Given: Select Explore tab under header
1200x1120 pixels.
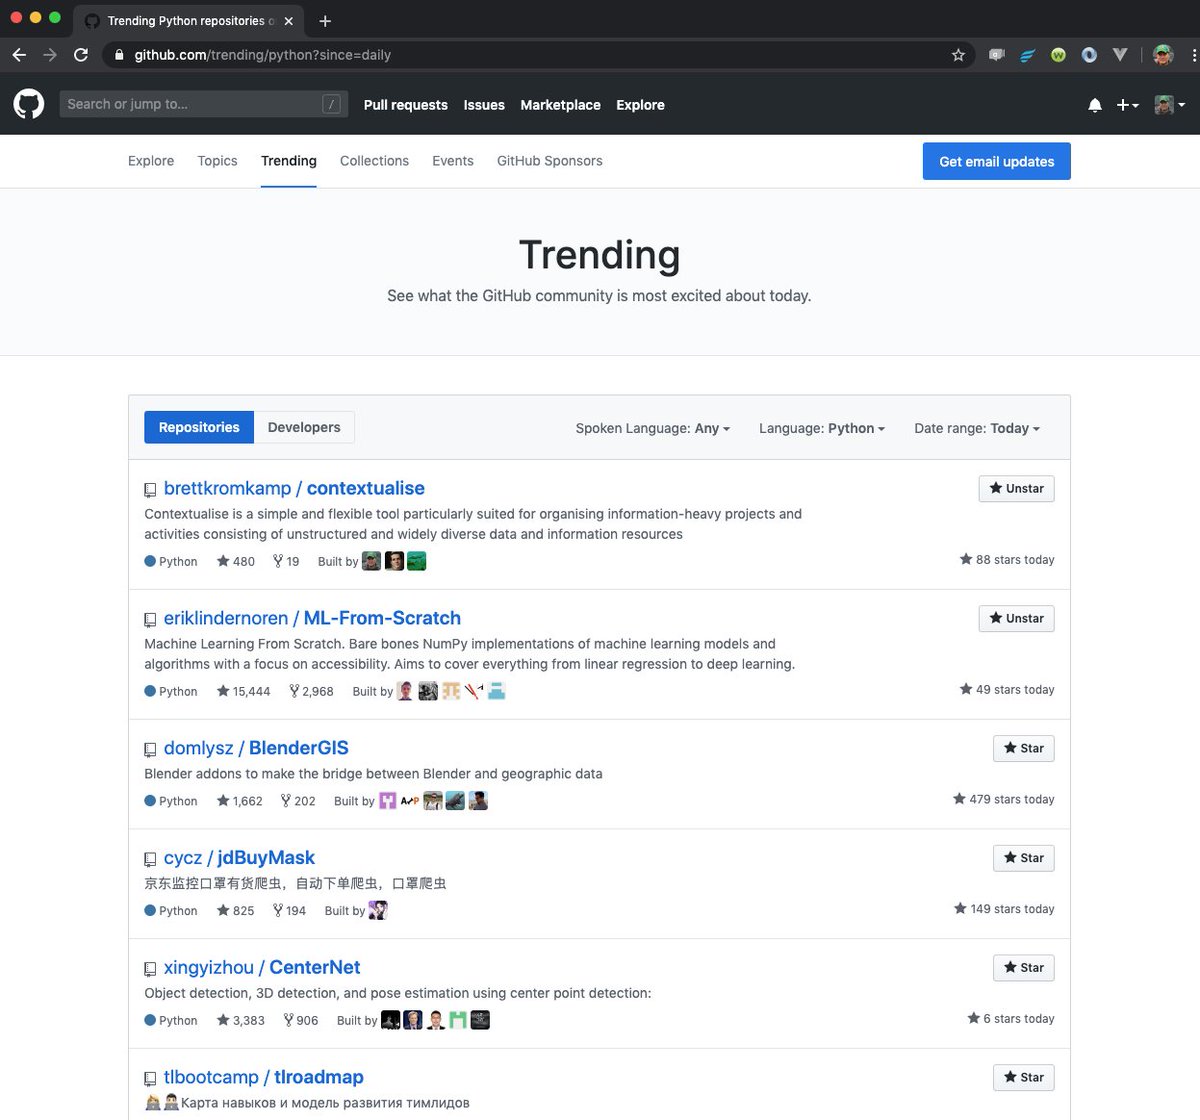Looking at the screenshot, I should click(151, 161).
